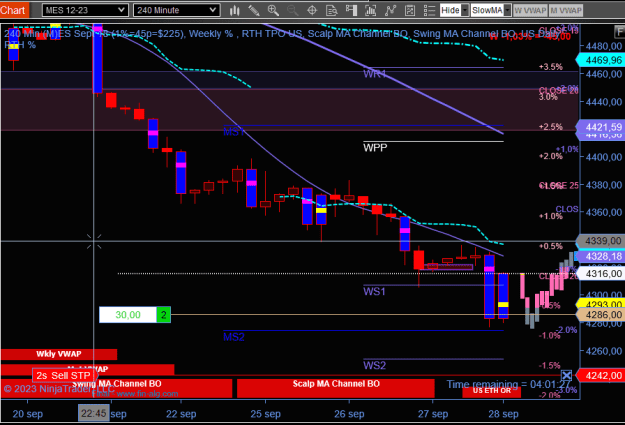
Task: Toggle the W VWAP button
Action: [530, 10]
